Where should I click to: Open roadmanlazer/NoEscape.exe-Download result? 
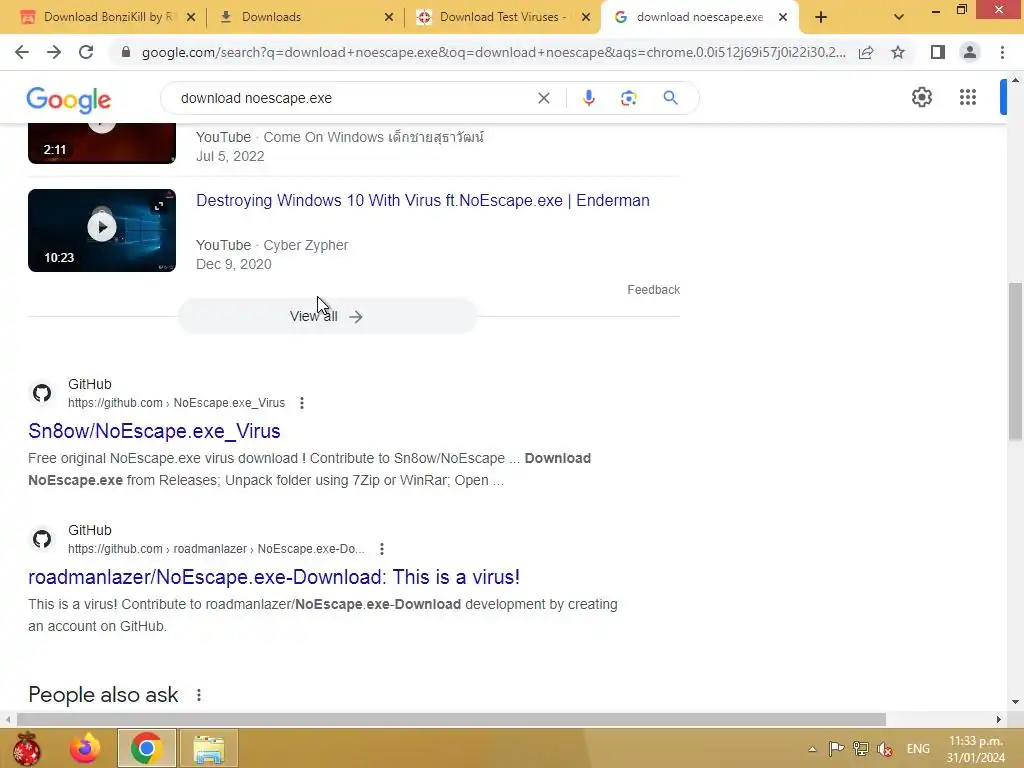(274, 577)
